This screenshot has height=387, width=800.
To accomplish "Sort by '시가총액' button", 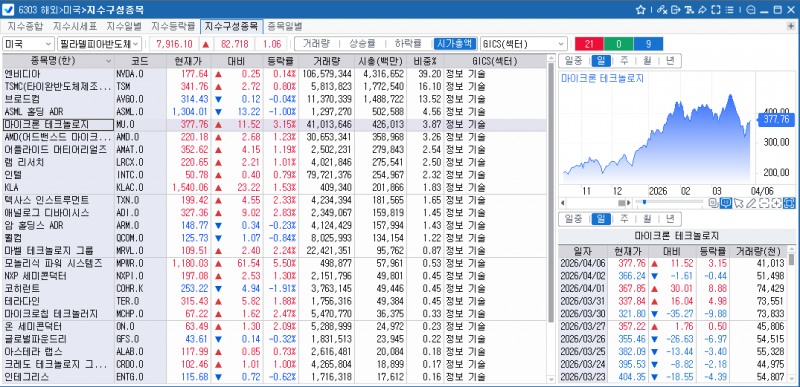I will coord(455,44).
